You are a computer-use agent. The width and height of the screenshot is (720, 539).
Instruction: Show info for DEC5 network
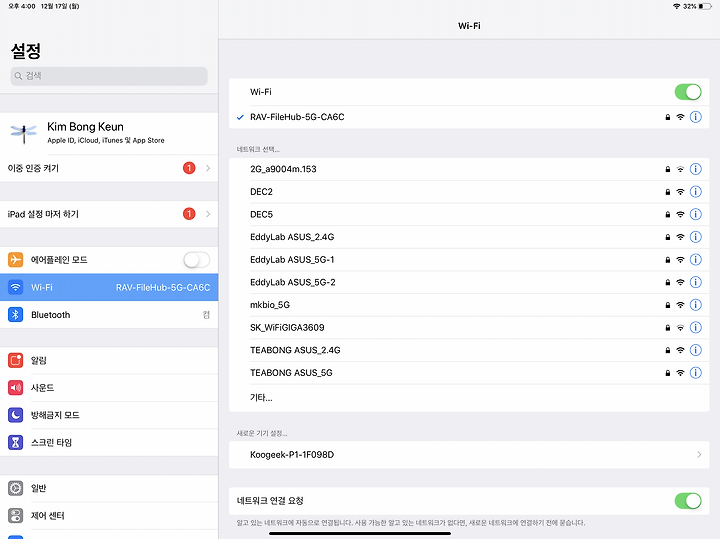point(696,214)
